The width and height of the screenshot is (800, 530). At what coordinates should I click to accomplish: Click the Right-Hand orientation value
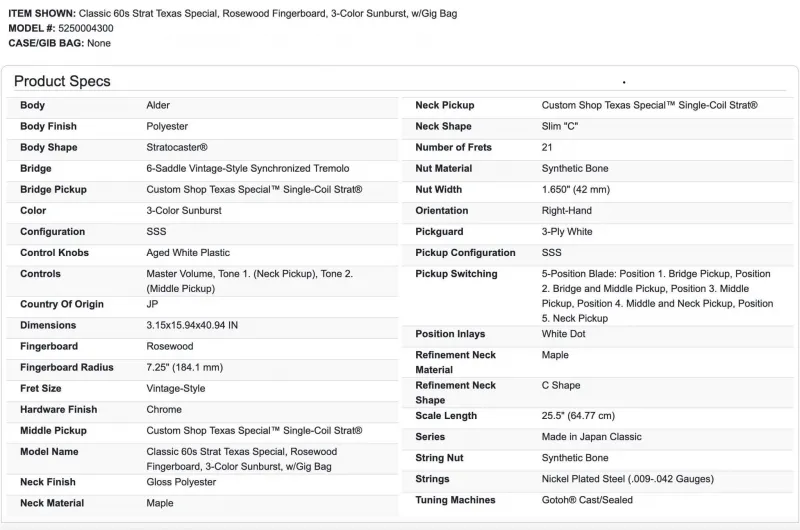[567, 210]
